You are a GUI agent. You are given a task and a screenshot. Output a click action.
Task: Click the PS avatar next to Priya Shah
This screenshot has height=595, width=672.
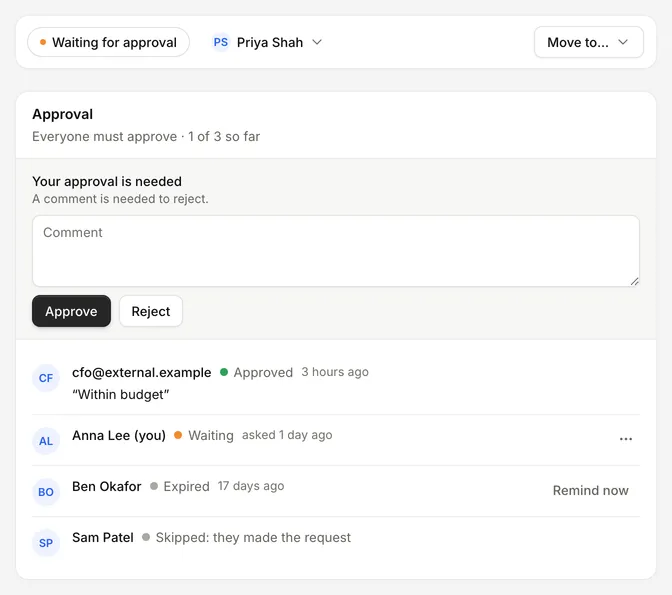click(x=221, y=42)
